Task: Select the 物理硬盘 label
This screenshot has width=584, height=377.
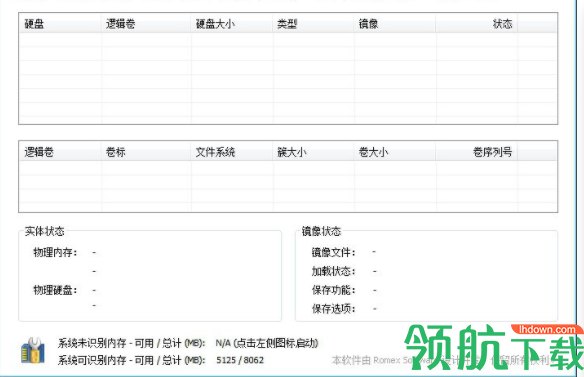Action: (x=55, y=290)
